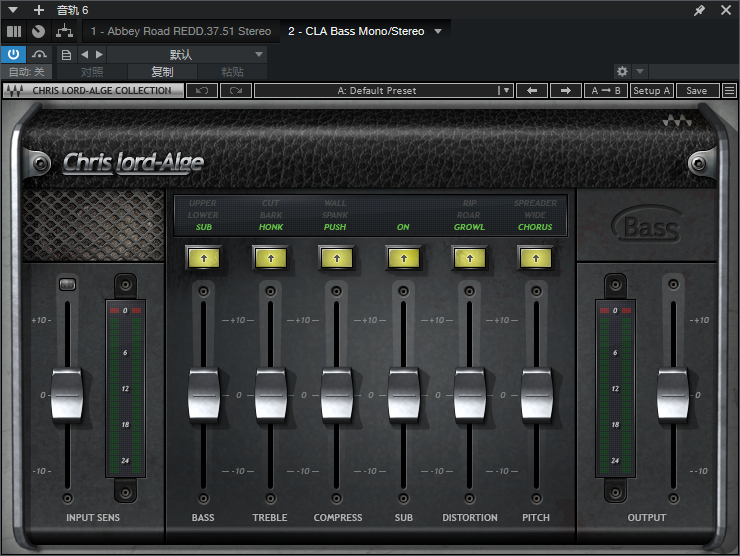Toggle the Pitch mode yellow arrow button
This screenshot has width=740, height=556.
536,258
